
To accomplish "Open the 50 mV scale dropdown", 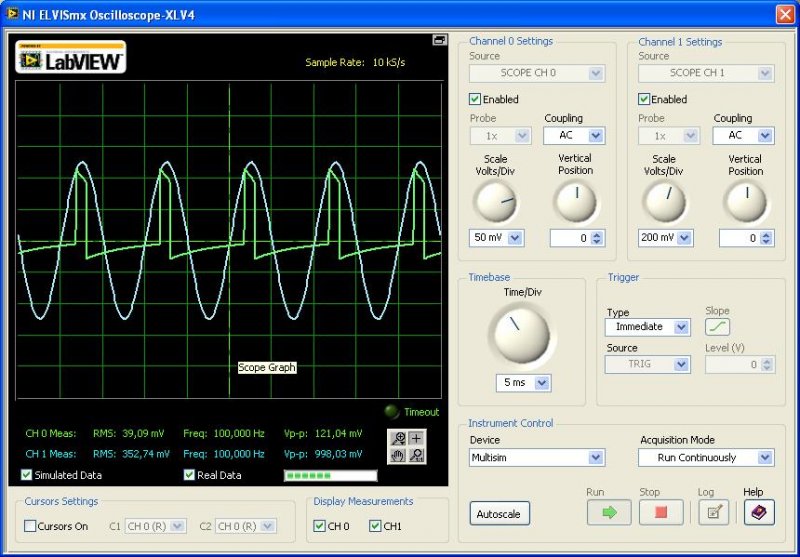I will [x=496, y=238].
